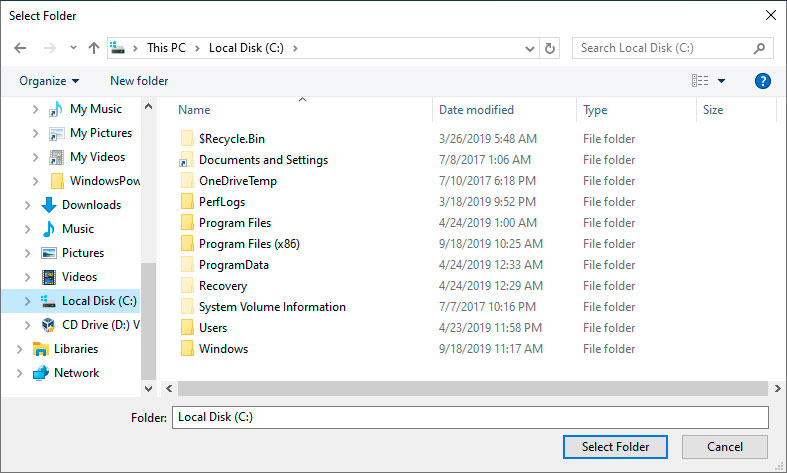Viewport: 787px width, 473px height.
Task: Click the Folder name input field
Action: pos(470,417)
